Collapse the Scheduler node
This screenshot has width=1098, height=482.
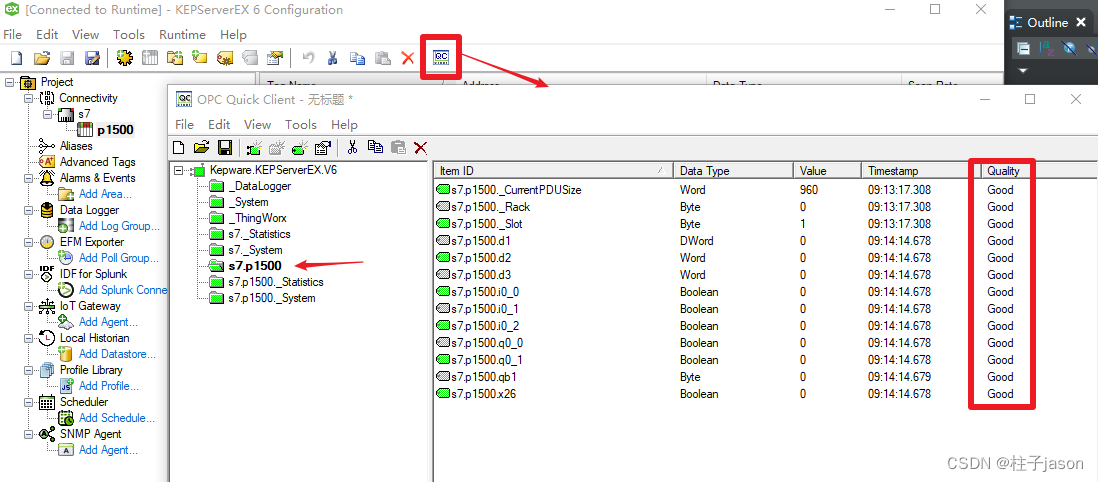click(x=28, y=402)
